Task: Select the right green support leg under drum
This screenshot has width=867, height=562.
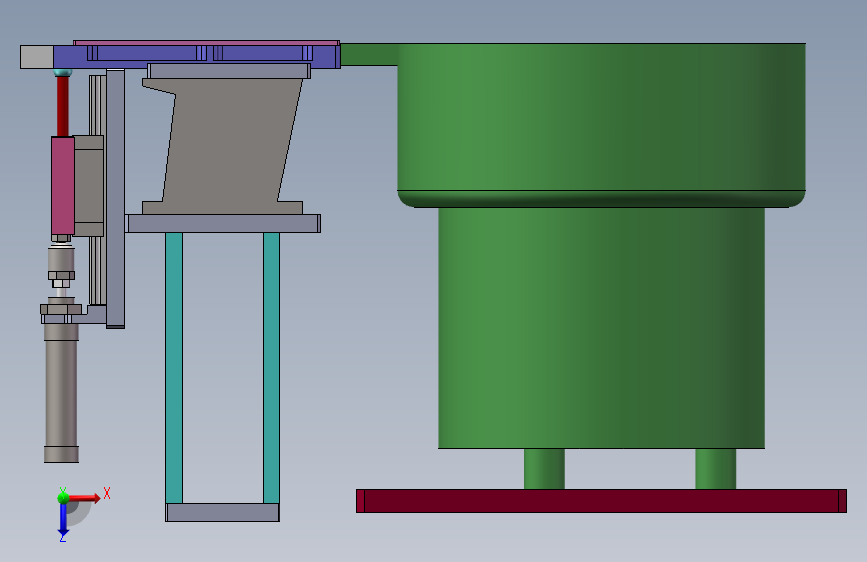Action: (x=715, y=469)
